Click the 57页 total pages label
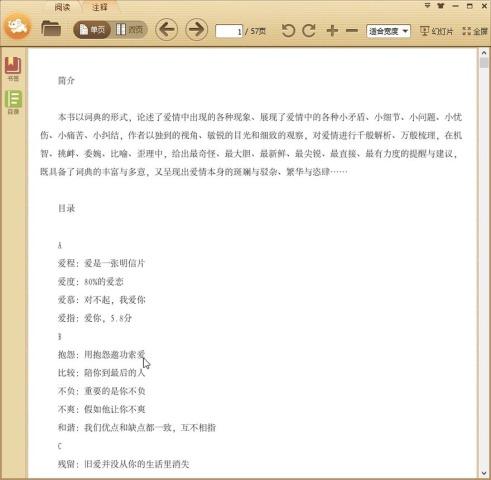Screen dimensions: 491x480 [258, 31]
